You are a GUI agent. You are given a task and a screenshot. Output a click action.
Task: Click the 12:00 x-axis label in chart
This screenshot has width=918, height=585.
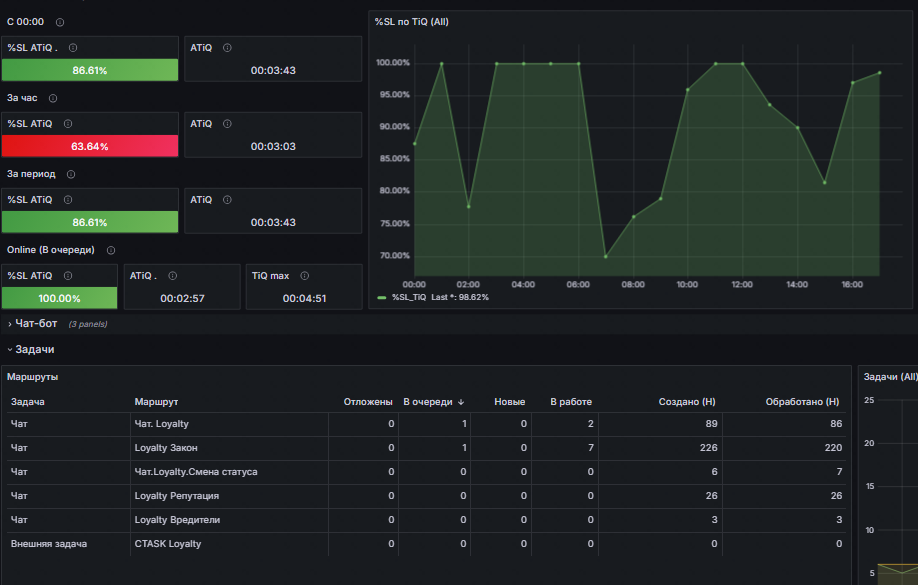742,285
